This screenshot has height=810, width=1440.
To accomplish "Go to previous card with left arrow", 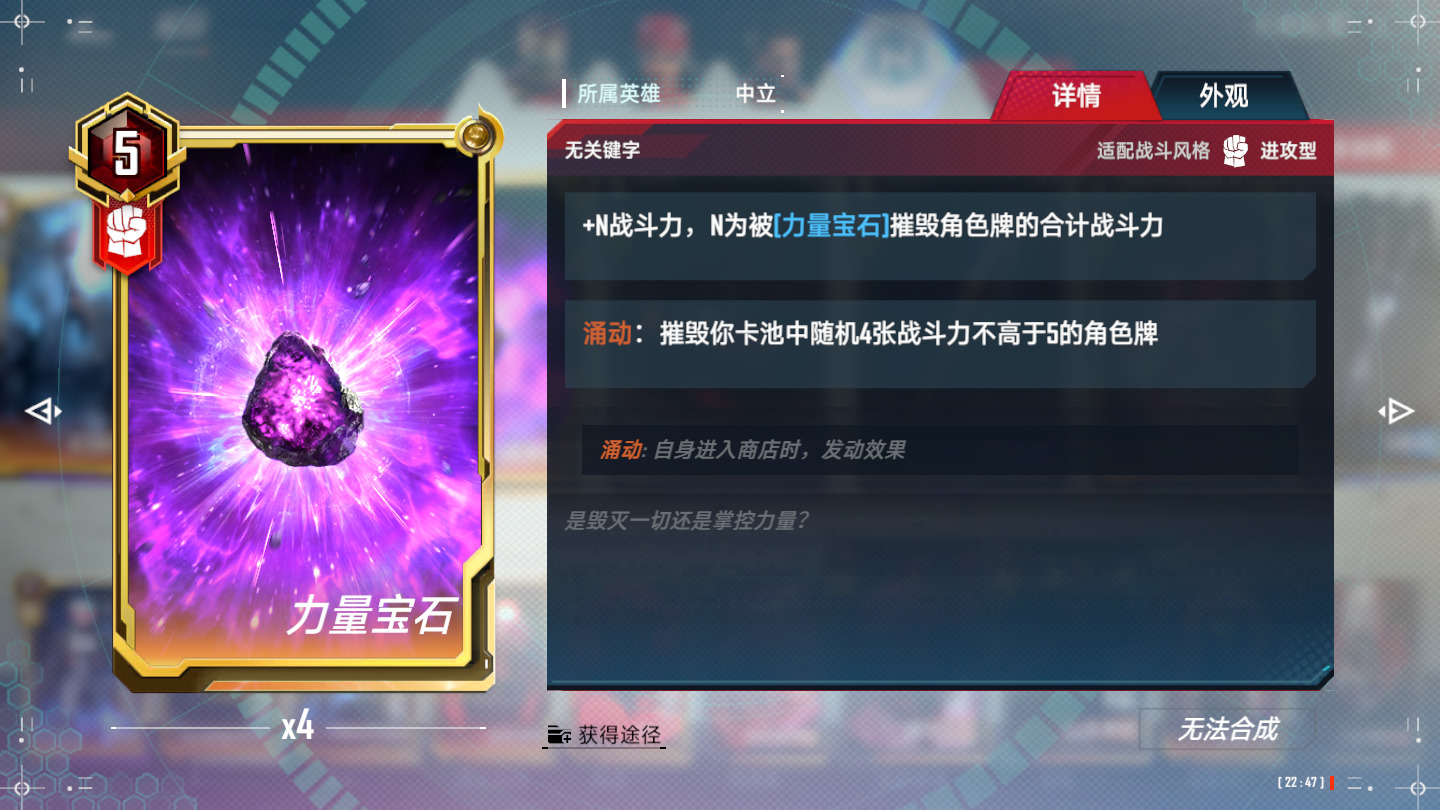I will click(x=43, y=411).
